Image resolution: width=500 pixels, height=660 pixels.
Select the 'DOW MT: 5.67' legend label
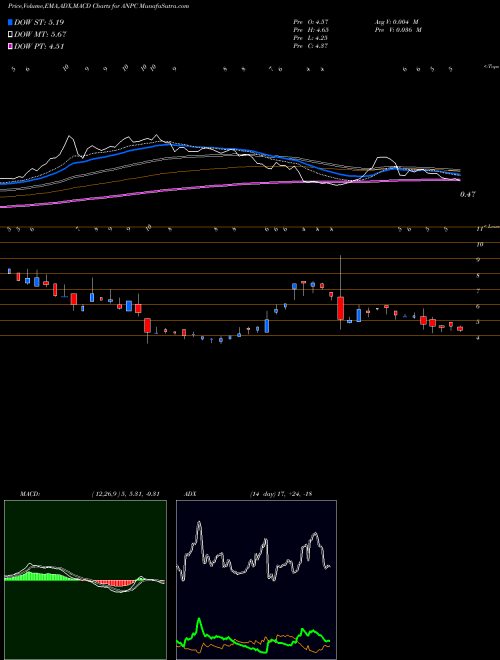coord(40,35)
